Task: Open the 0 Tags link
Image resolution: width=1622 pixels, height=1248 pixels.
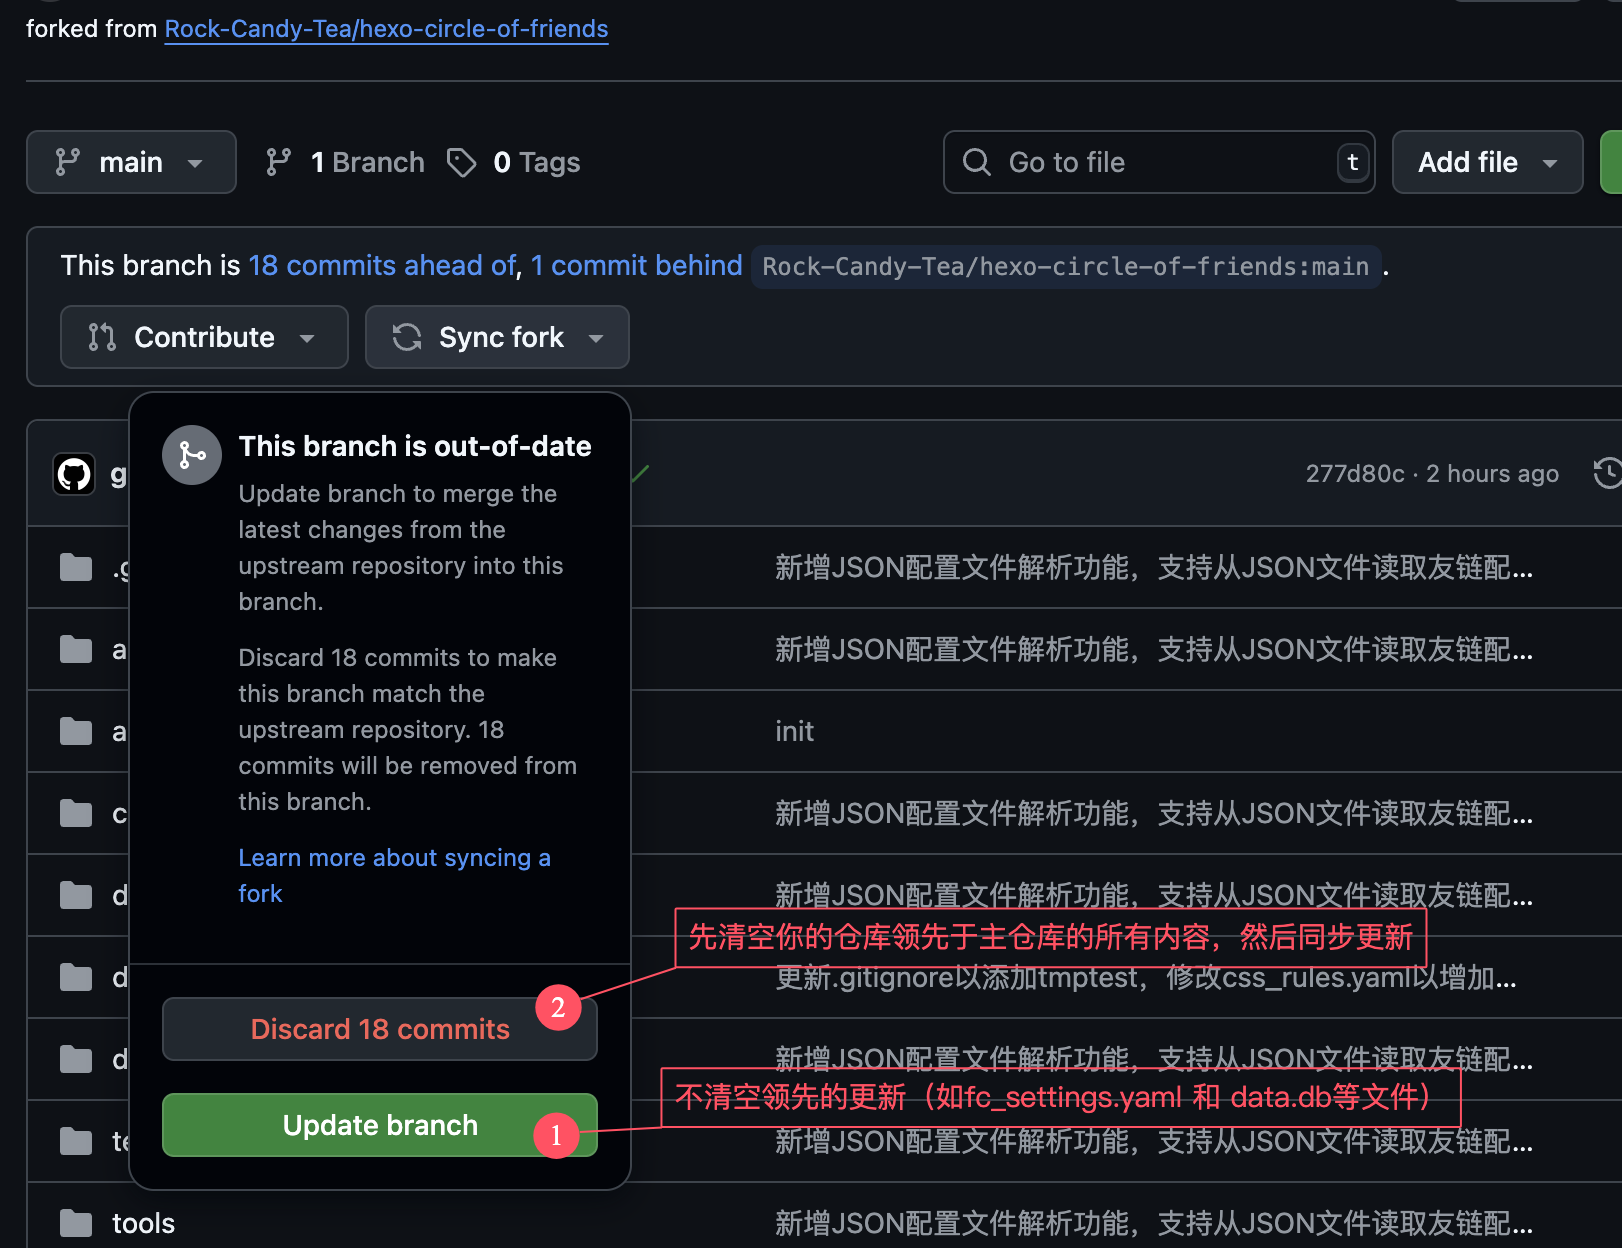Action: point(536,162)
